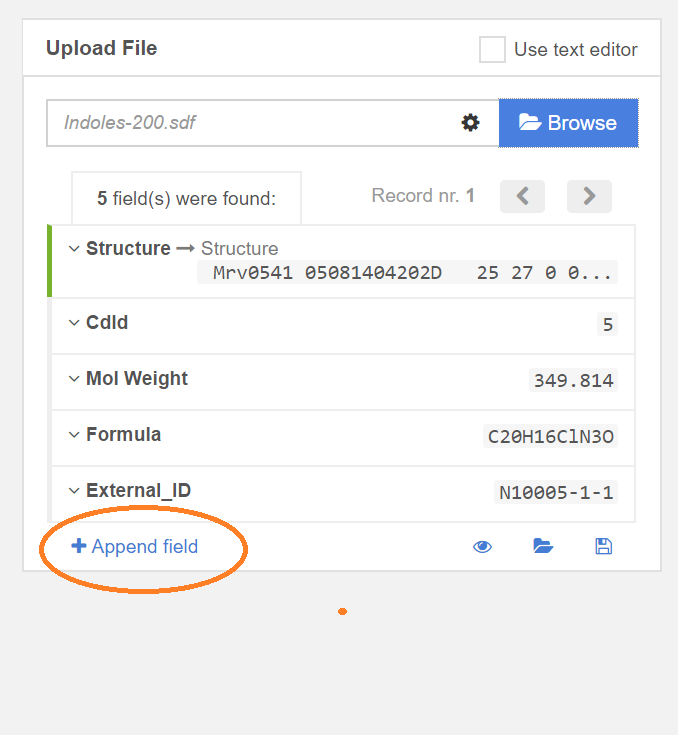Expand the Formula field chevron
The height and width of the screenshot is (735, 678).
pos(74,435)
